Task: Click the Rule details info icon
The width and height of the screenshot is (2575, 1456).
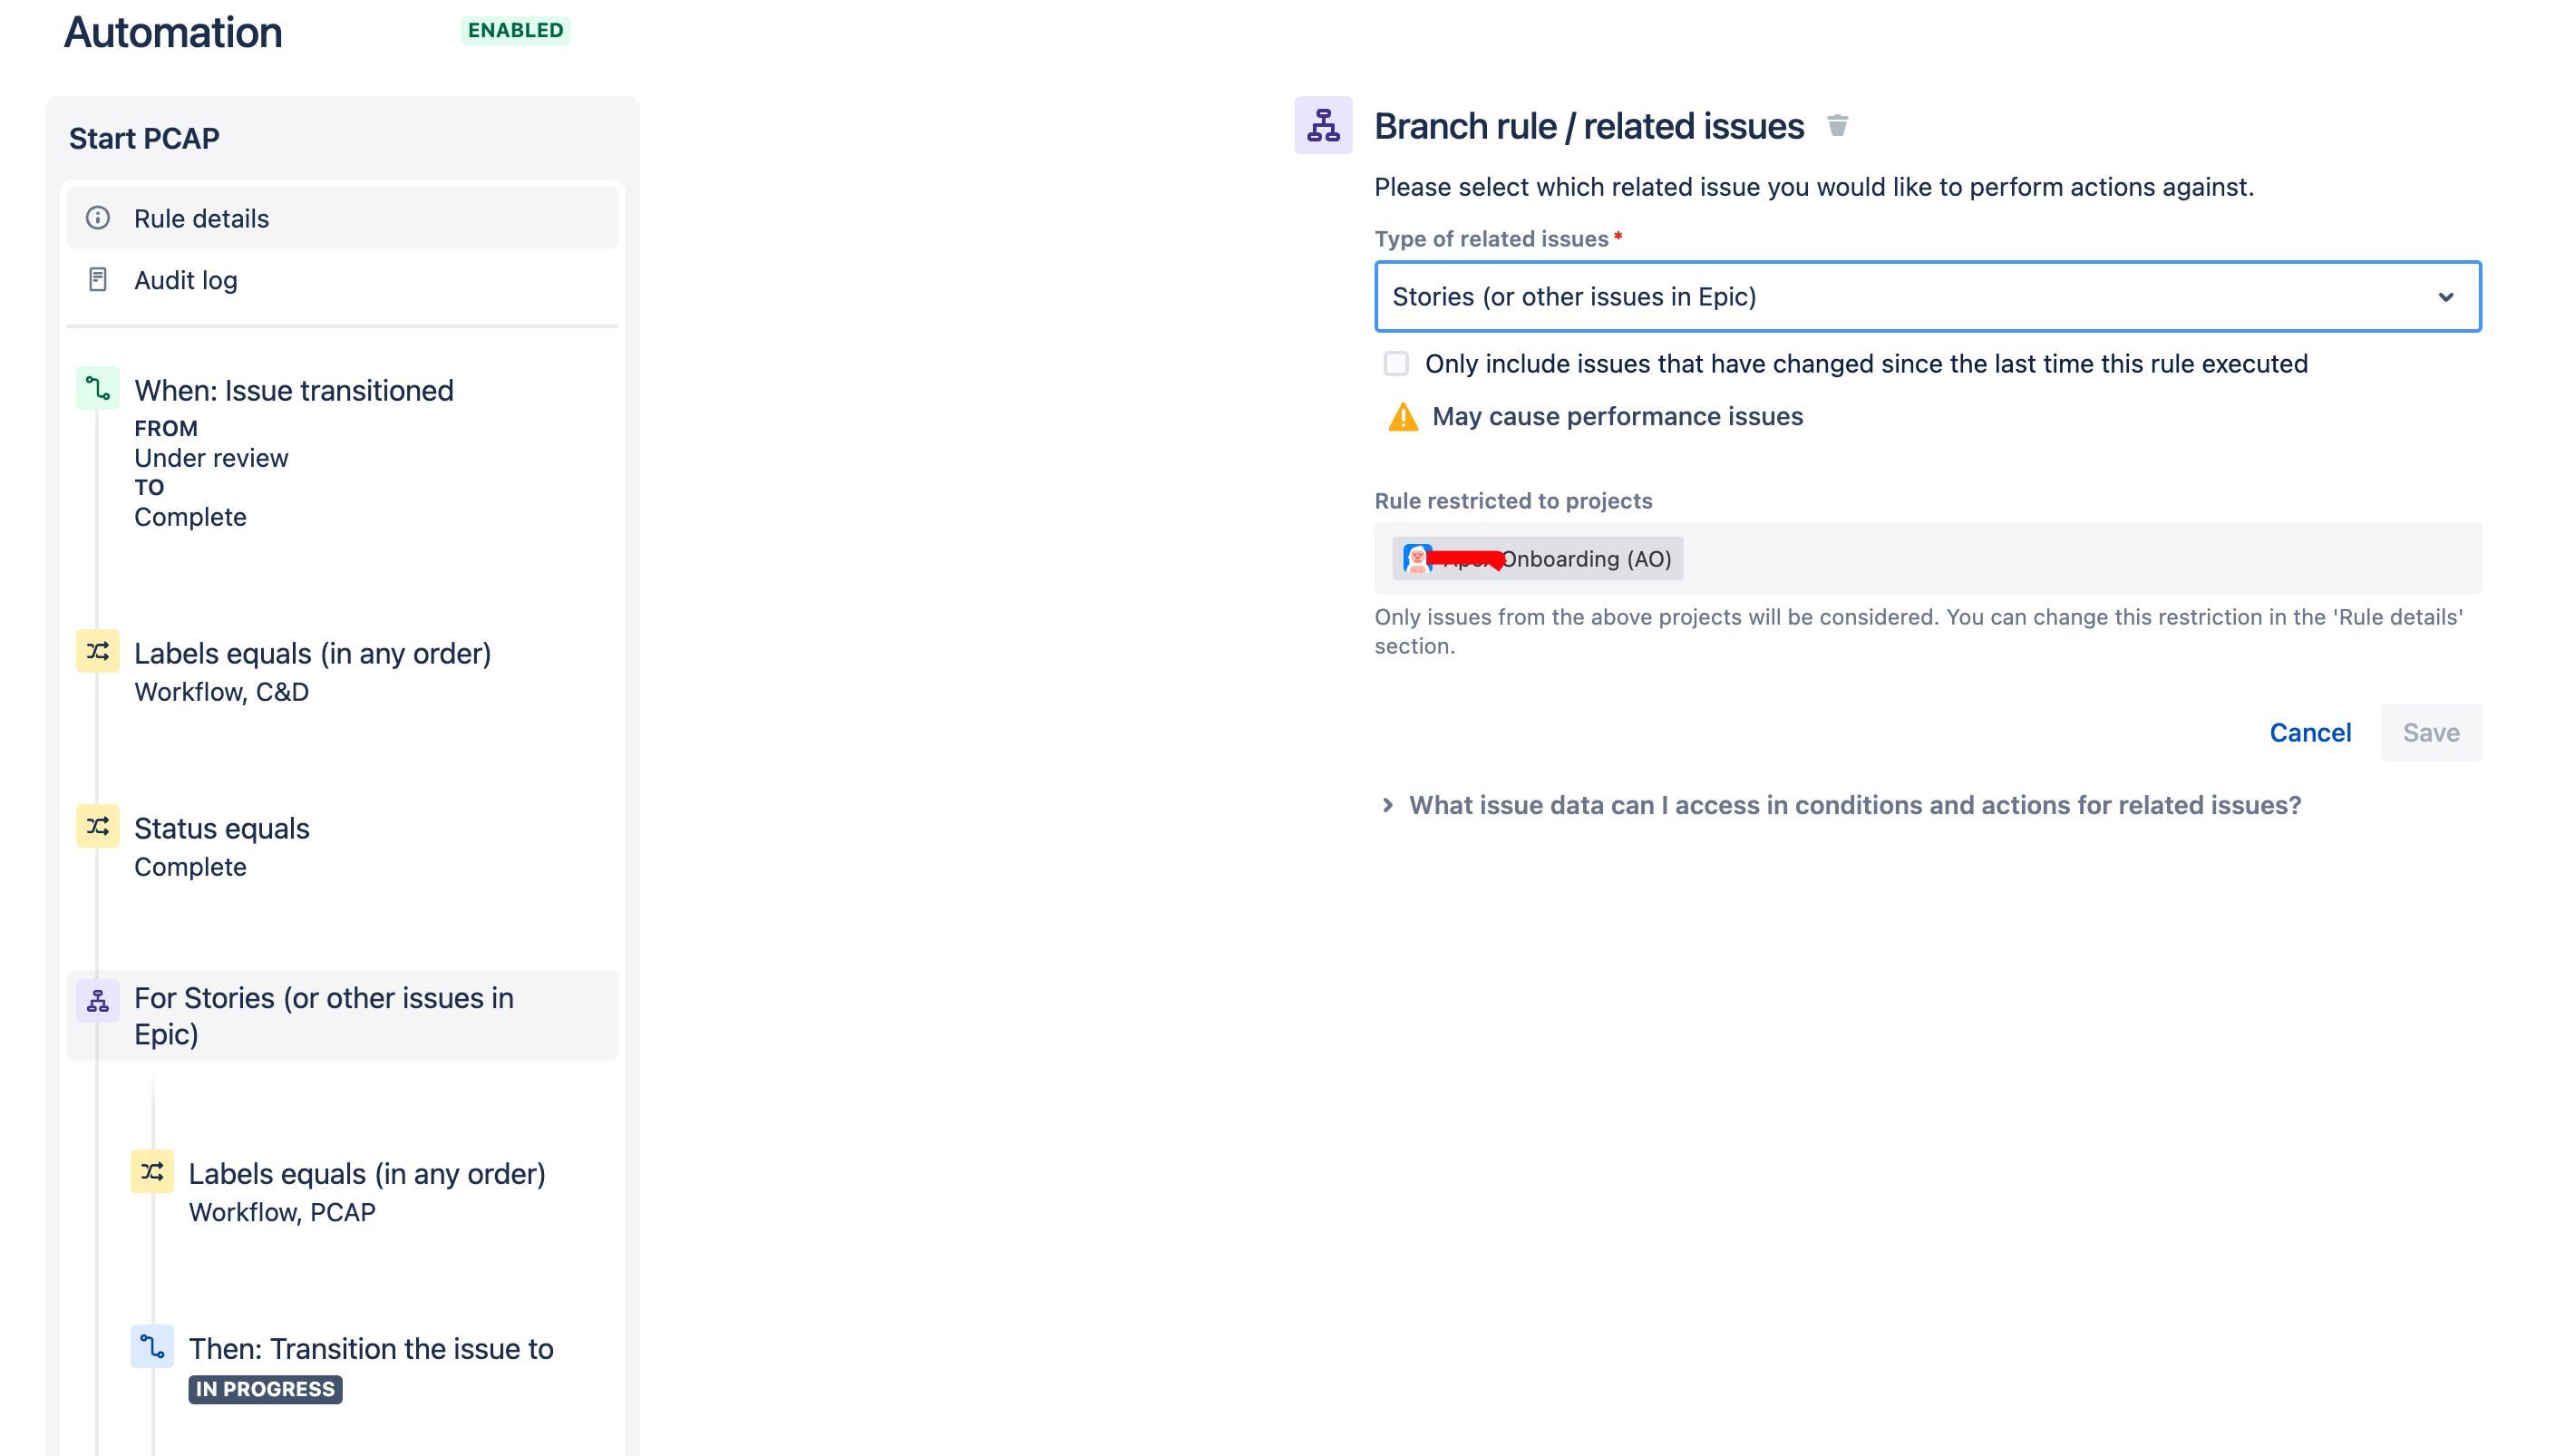Action: (x=97, y=218)
